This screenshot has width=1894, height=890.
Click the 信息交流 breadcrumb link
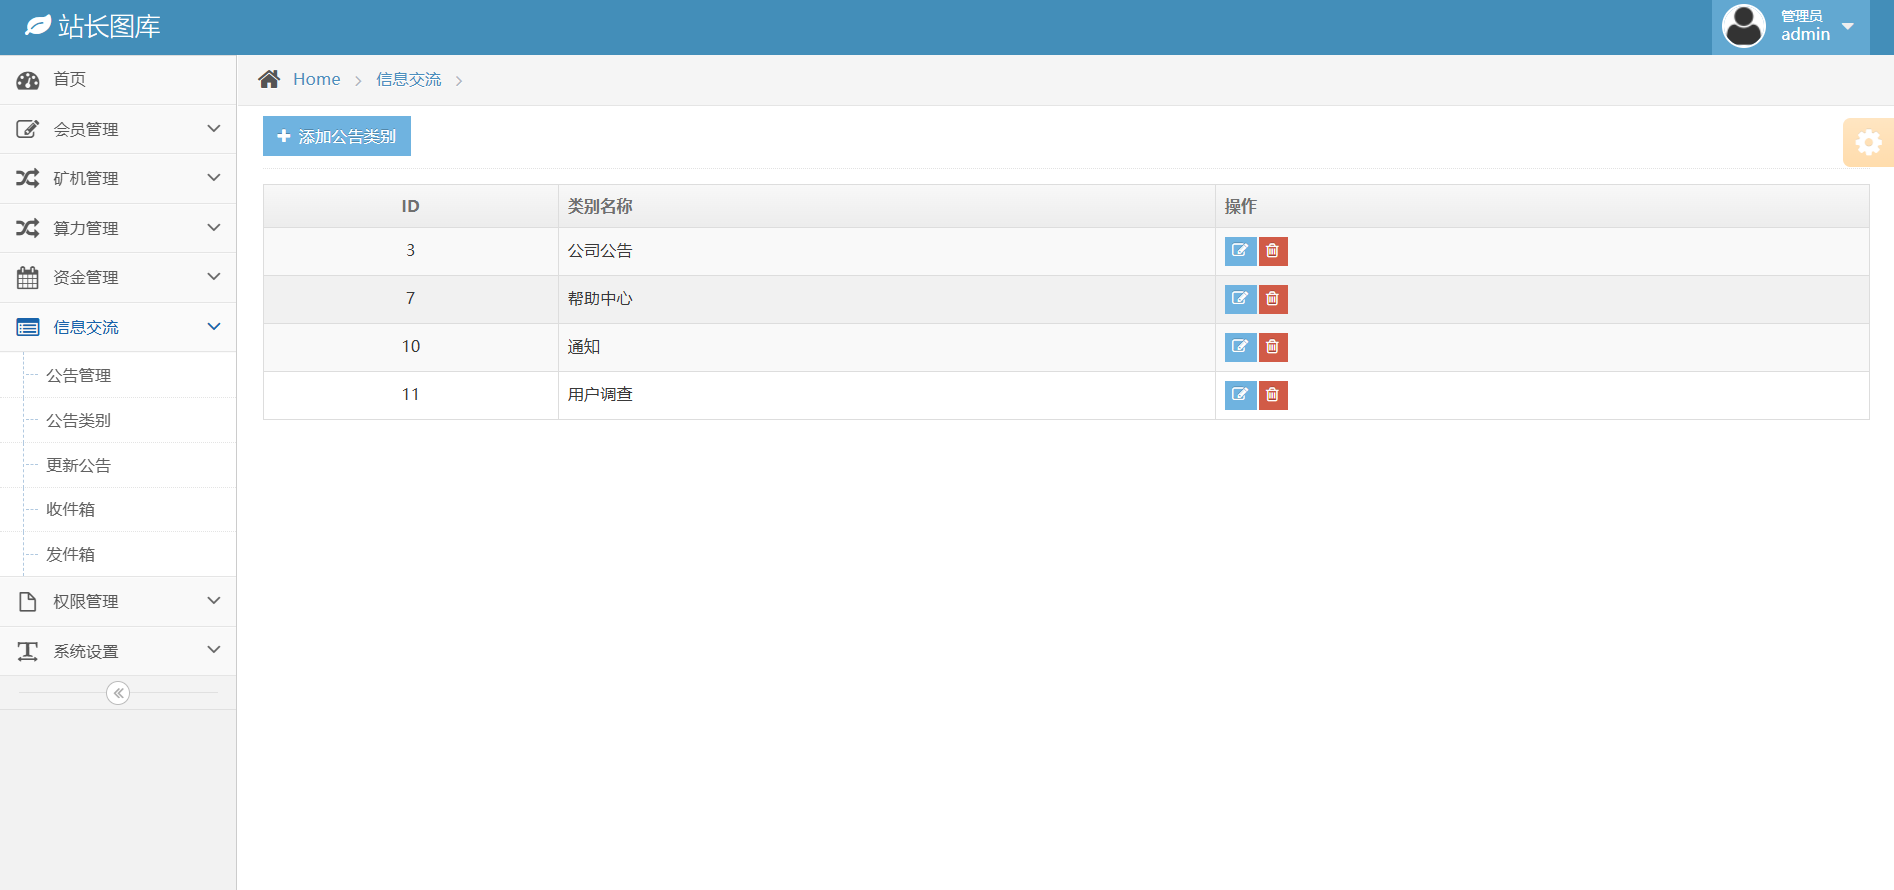click(408, 80)
